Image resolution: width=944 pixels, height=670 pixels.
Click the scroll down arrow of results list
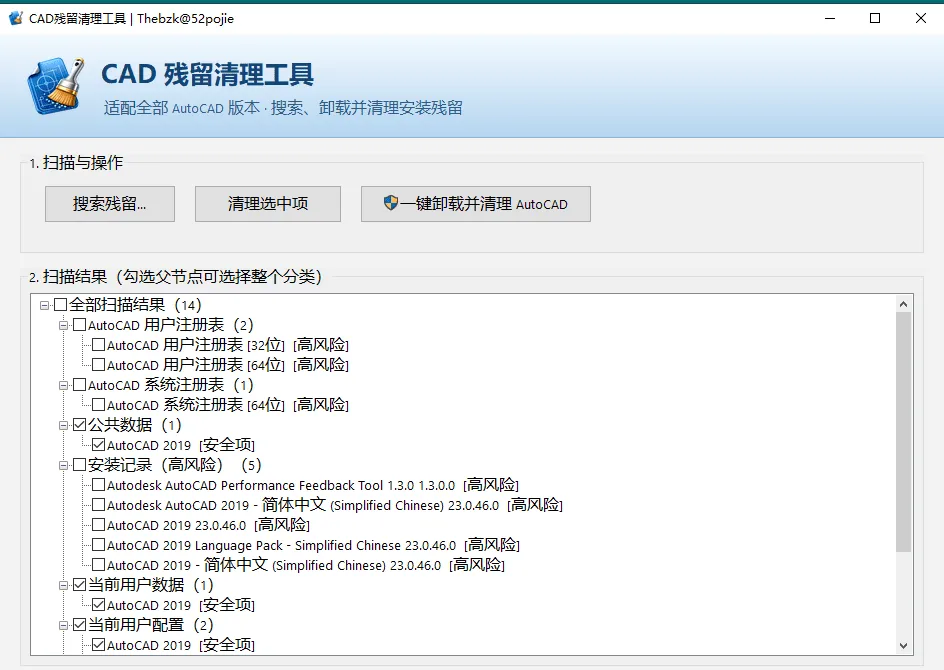coord(903,645)
